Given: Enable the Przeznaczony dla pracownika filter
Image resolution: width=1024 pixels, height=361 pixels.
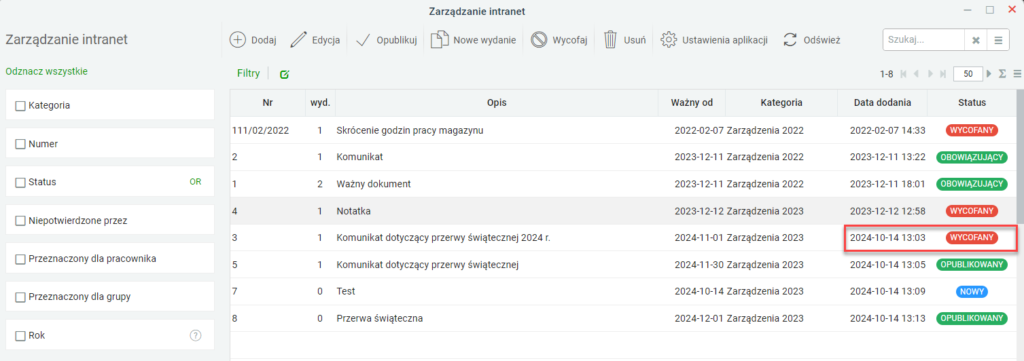Looking at the screenshot, I should [20, 259].
